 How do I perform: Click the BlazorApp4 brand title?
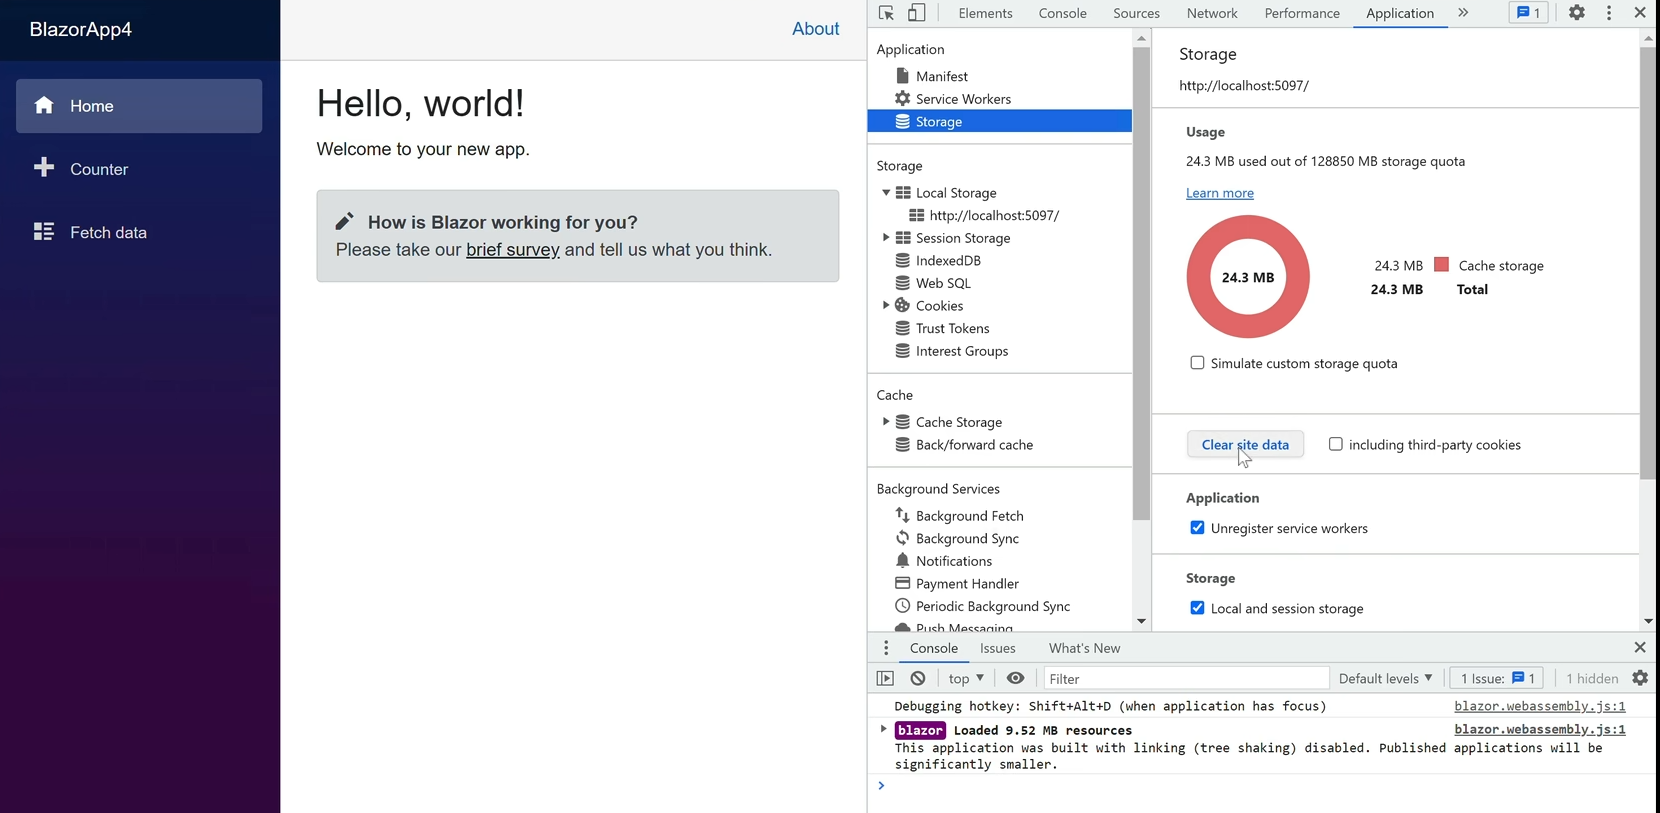tap(81, 29)
